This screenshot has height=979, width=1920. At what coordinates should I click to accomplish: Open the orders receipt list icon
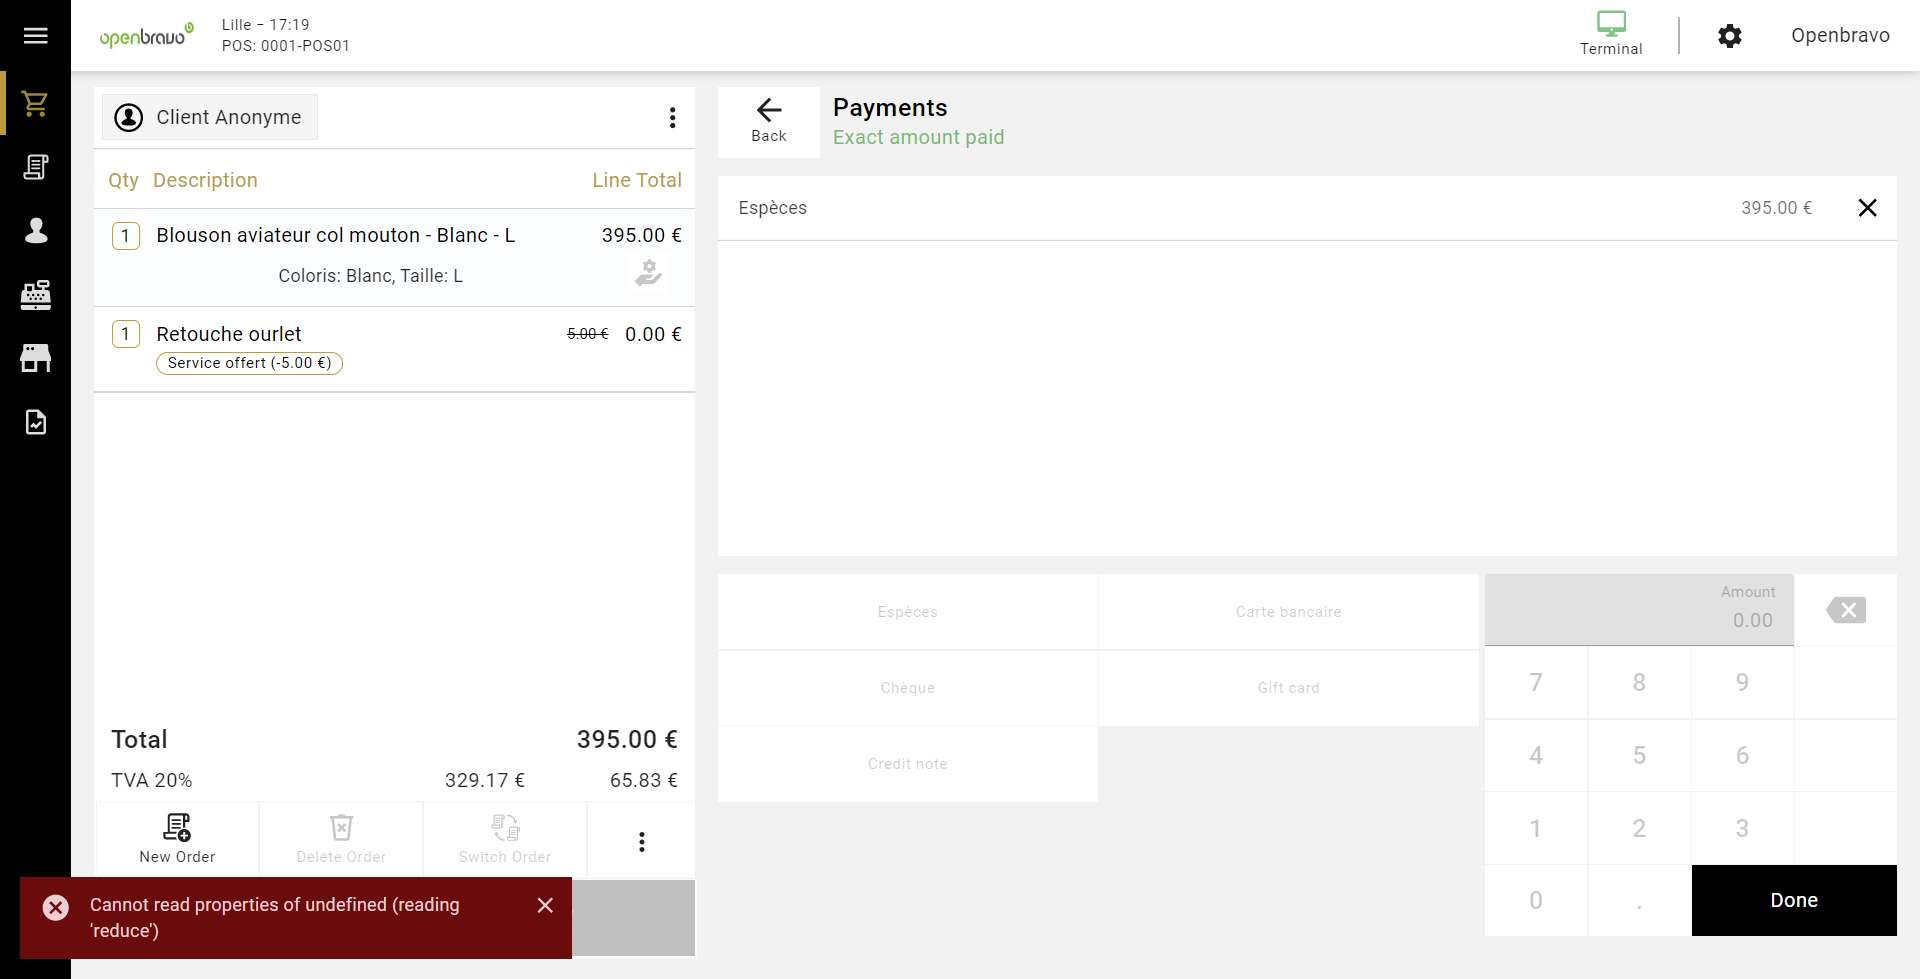35,167
